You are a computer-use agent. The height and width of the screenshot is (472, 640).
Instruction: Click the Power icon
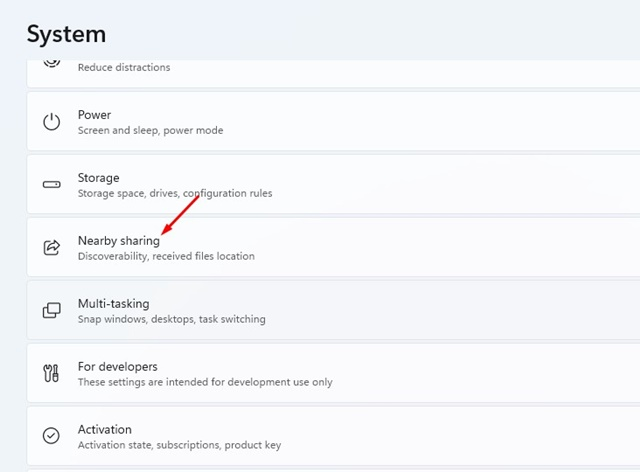[51, 122]
